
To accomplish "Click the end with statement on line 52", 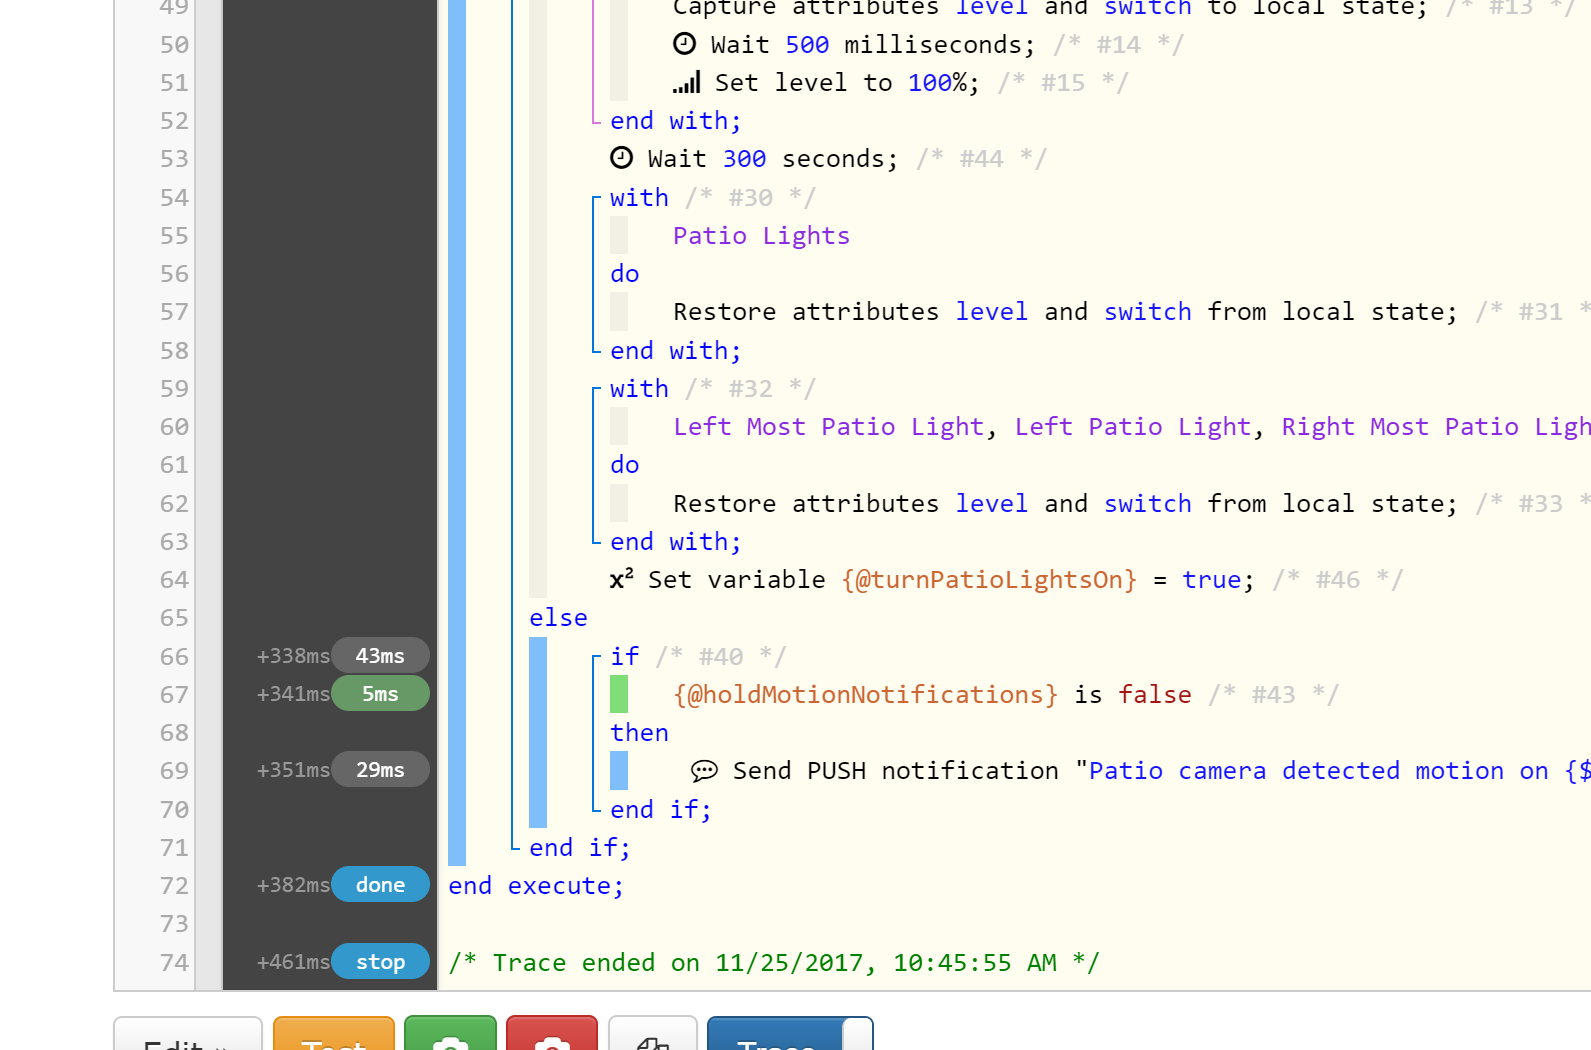I will pyautogui.click(x=676, y=121).
